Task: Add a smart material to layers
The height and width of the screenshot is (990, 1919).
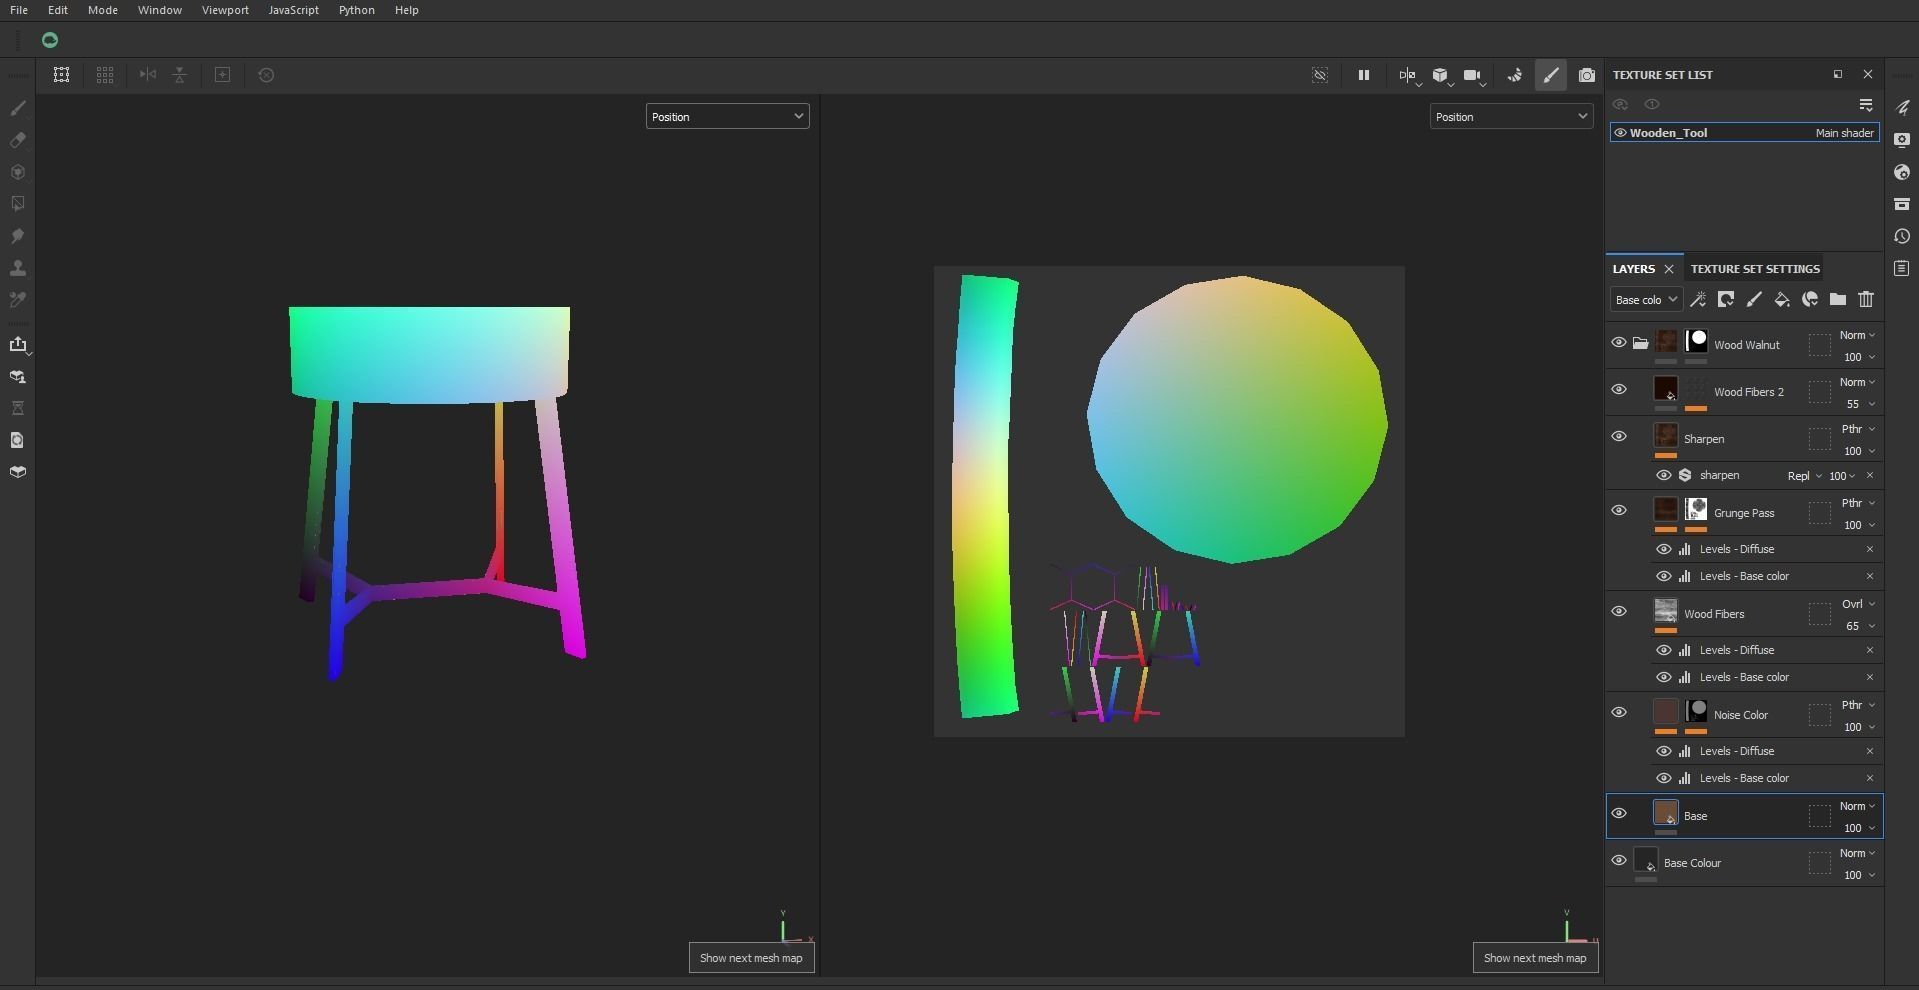Action: pos(1810,299)
